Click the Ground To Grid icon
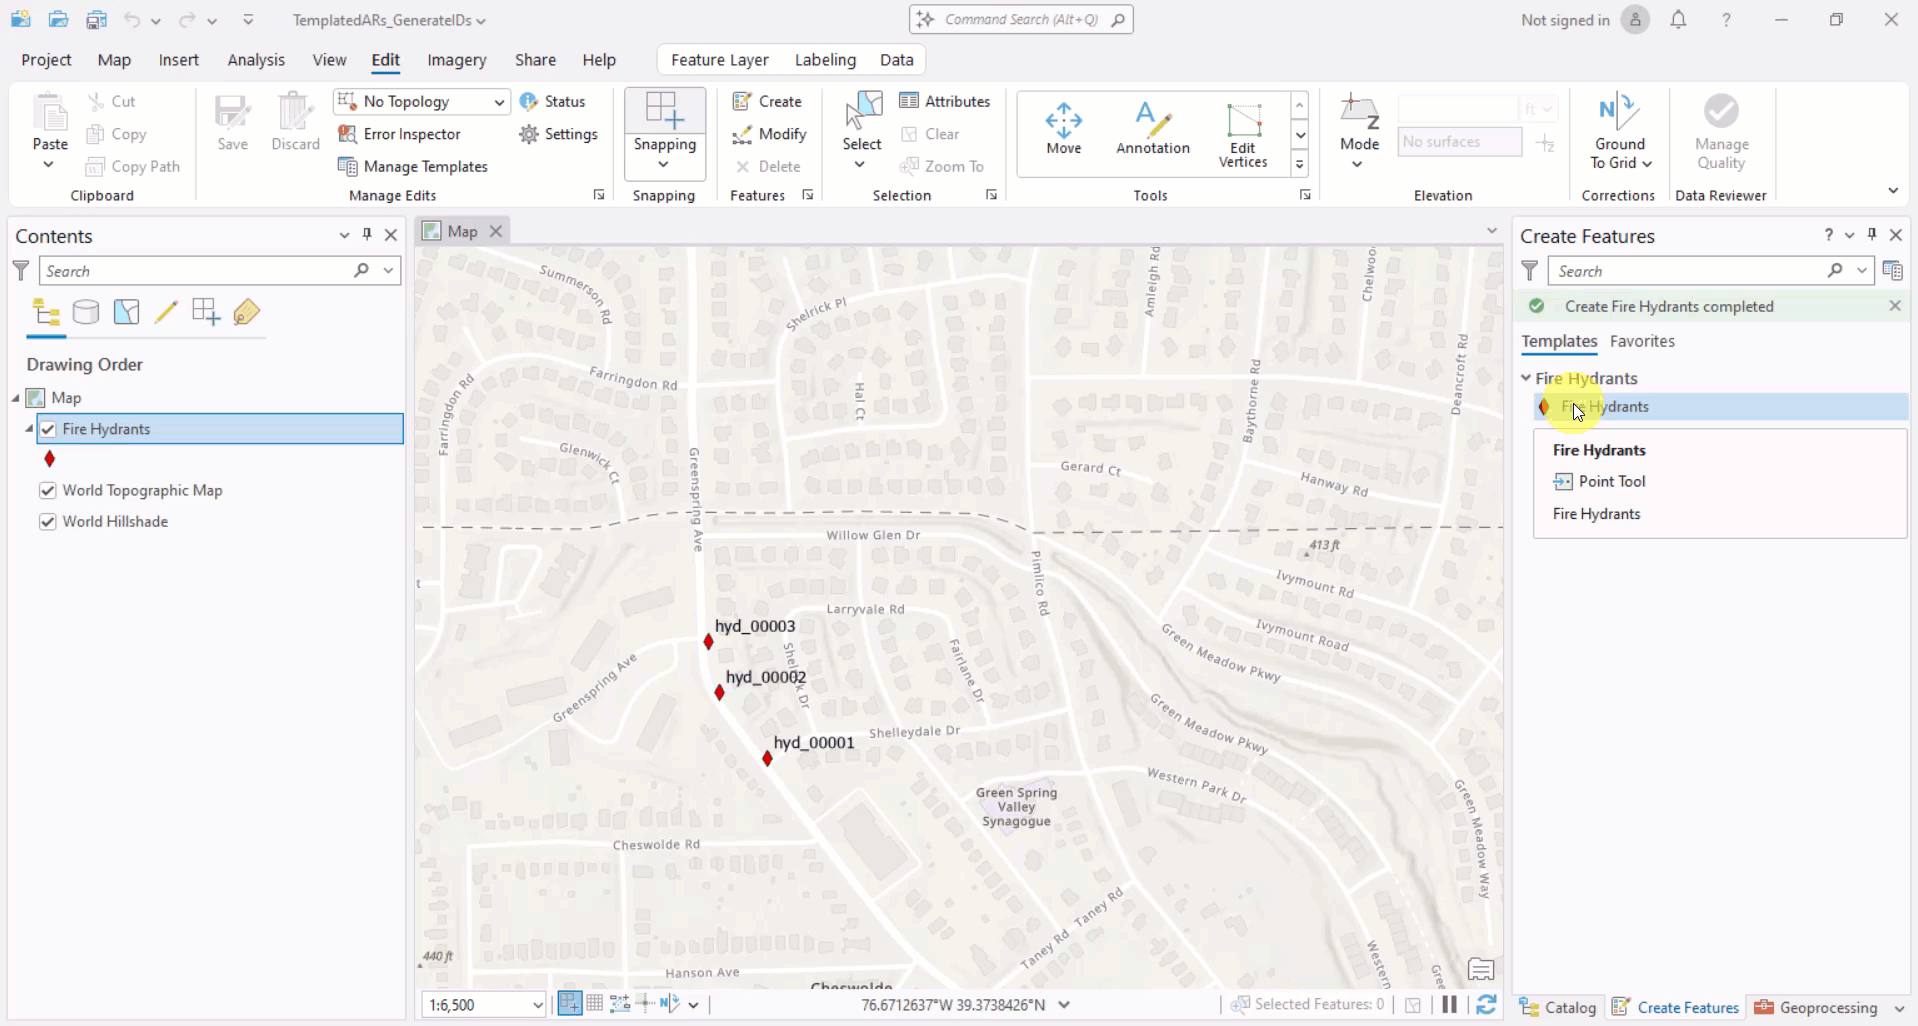The image size is (1918, 1026). [1619, 110]
